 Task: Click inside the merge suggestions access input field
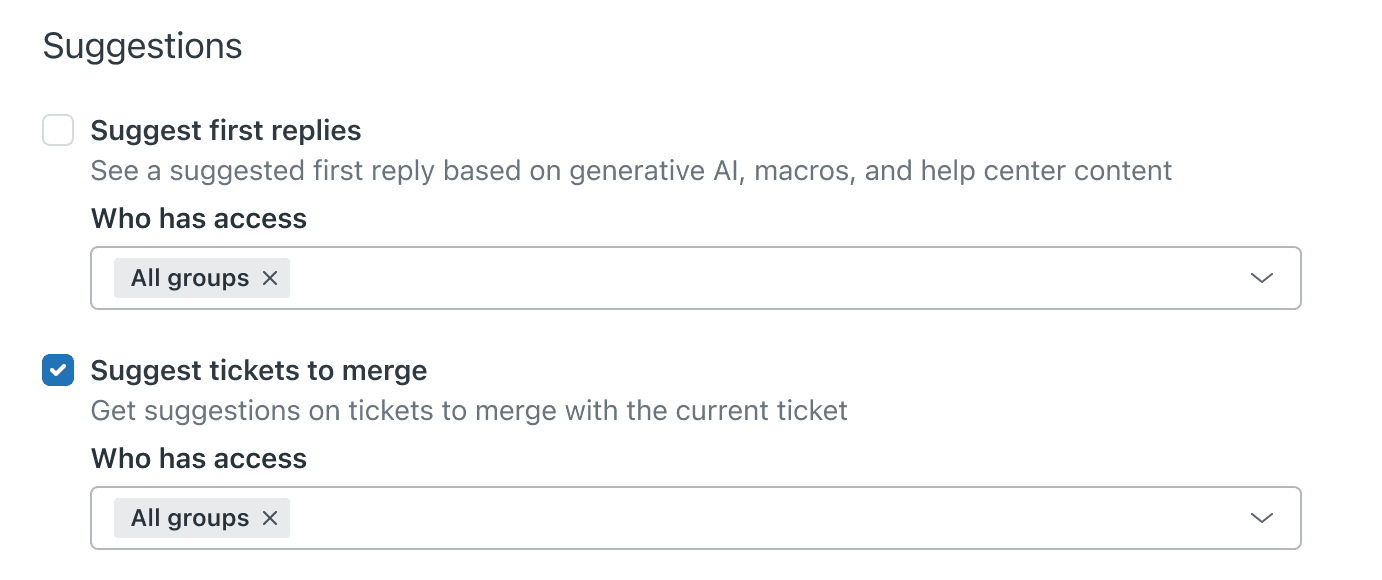pyautogui.click(x=700, y=518)
